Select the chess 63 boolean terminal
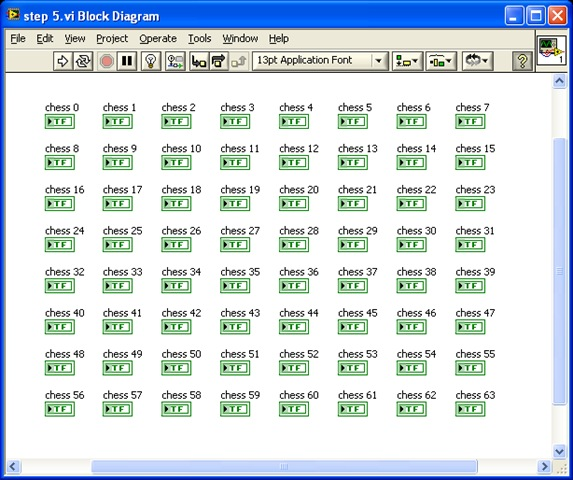573x480 pixels. pyautogui.click(x=470, y=409)
